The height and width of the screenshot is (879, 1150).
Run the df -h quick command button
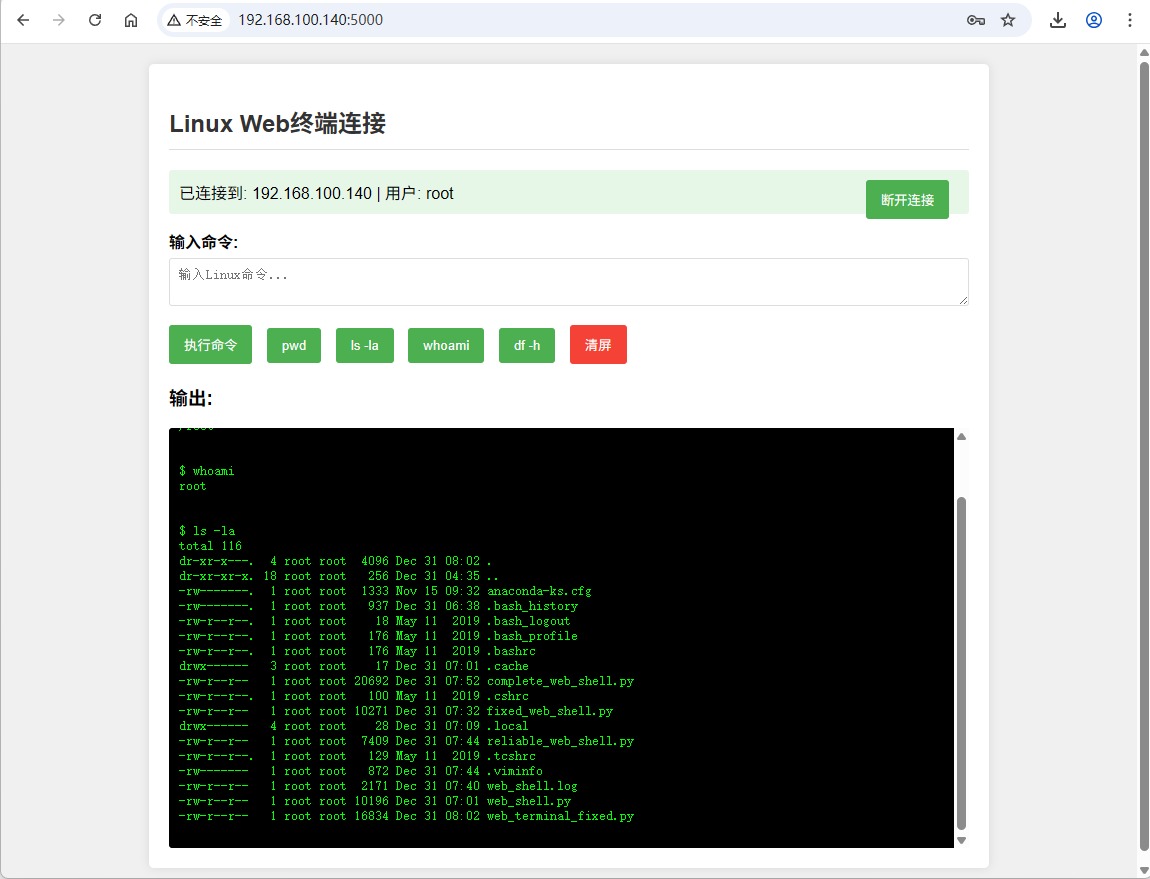[527, 345]
